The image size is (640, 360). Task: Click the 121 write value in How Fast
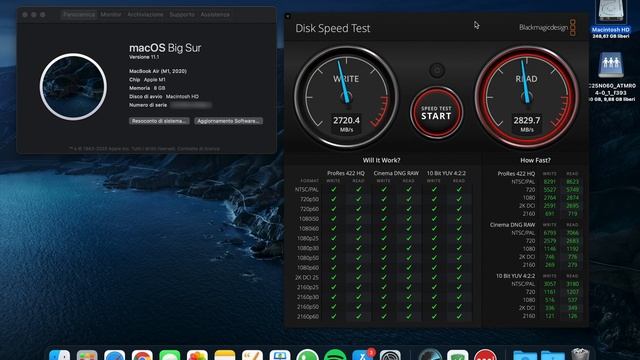(550, 316)
